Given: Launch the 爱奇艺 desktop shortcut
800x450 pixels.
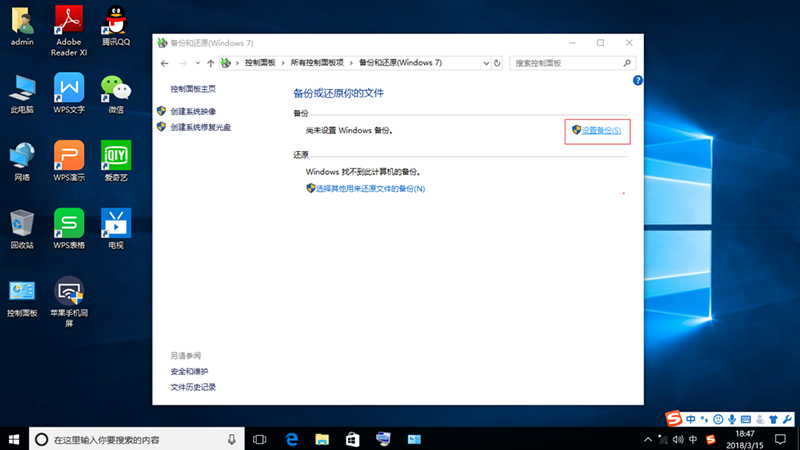Looking at the screenshot, I should coord(116,161).
